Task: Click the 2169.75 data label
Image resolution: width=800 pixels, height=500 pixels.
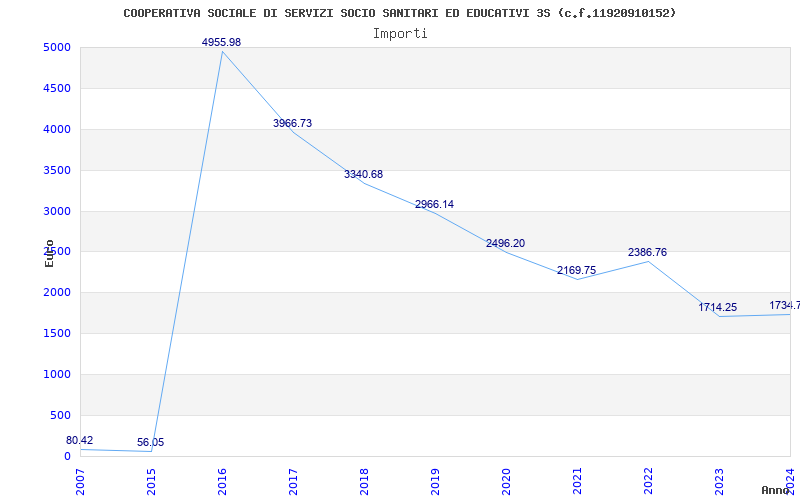Action: 576,270
